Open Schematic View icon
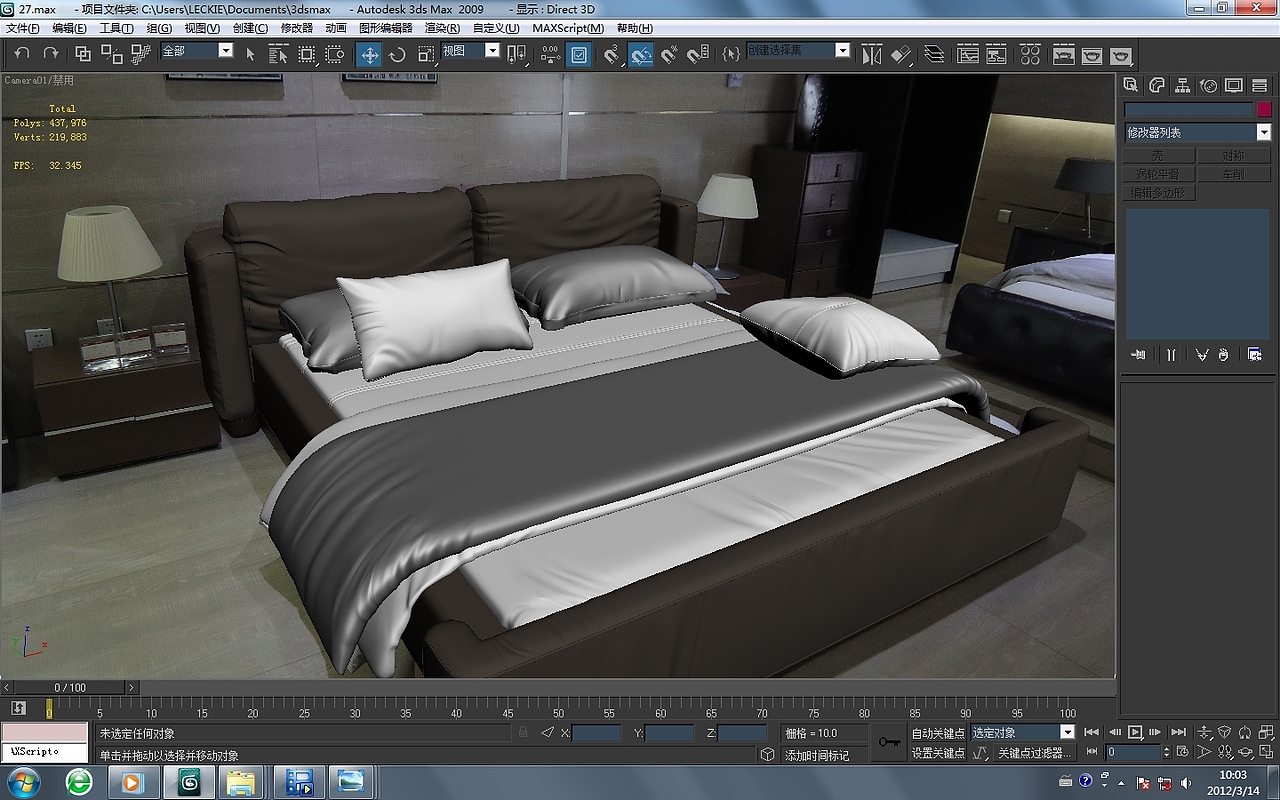The image size is (1280, 800). [x=997, y=54]
